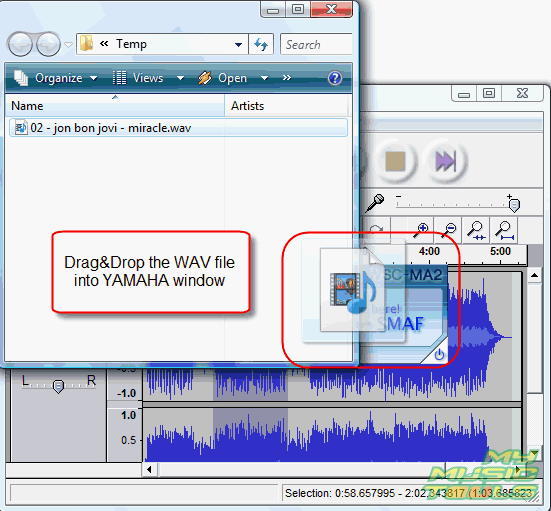Click the Redo arrow icon in Audacity
The height and width of the screenshot is (511, 551).
point(377,230)
